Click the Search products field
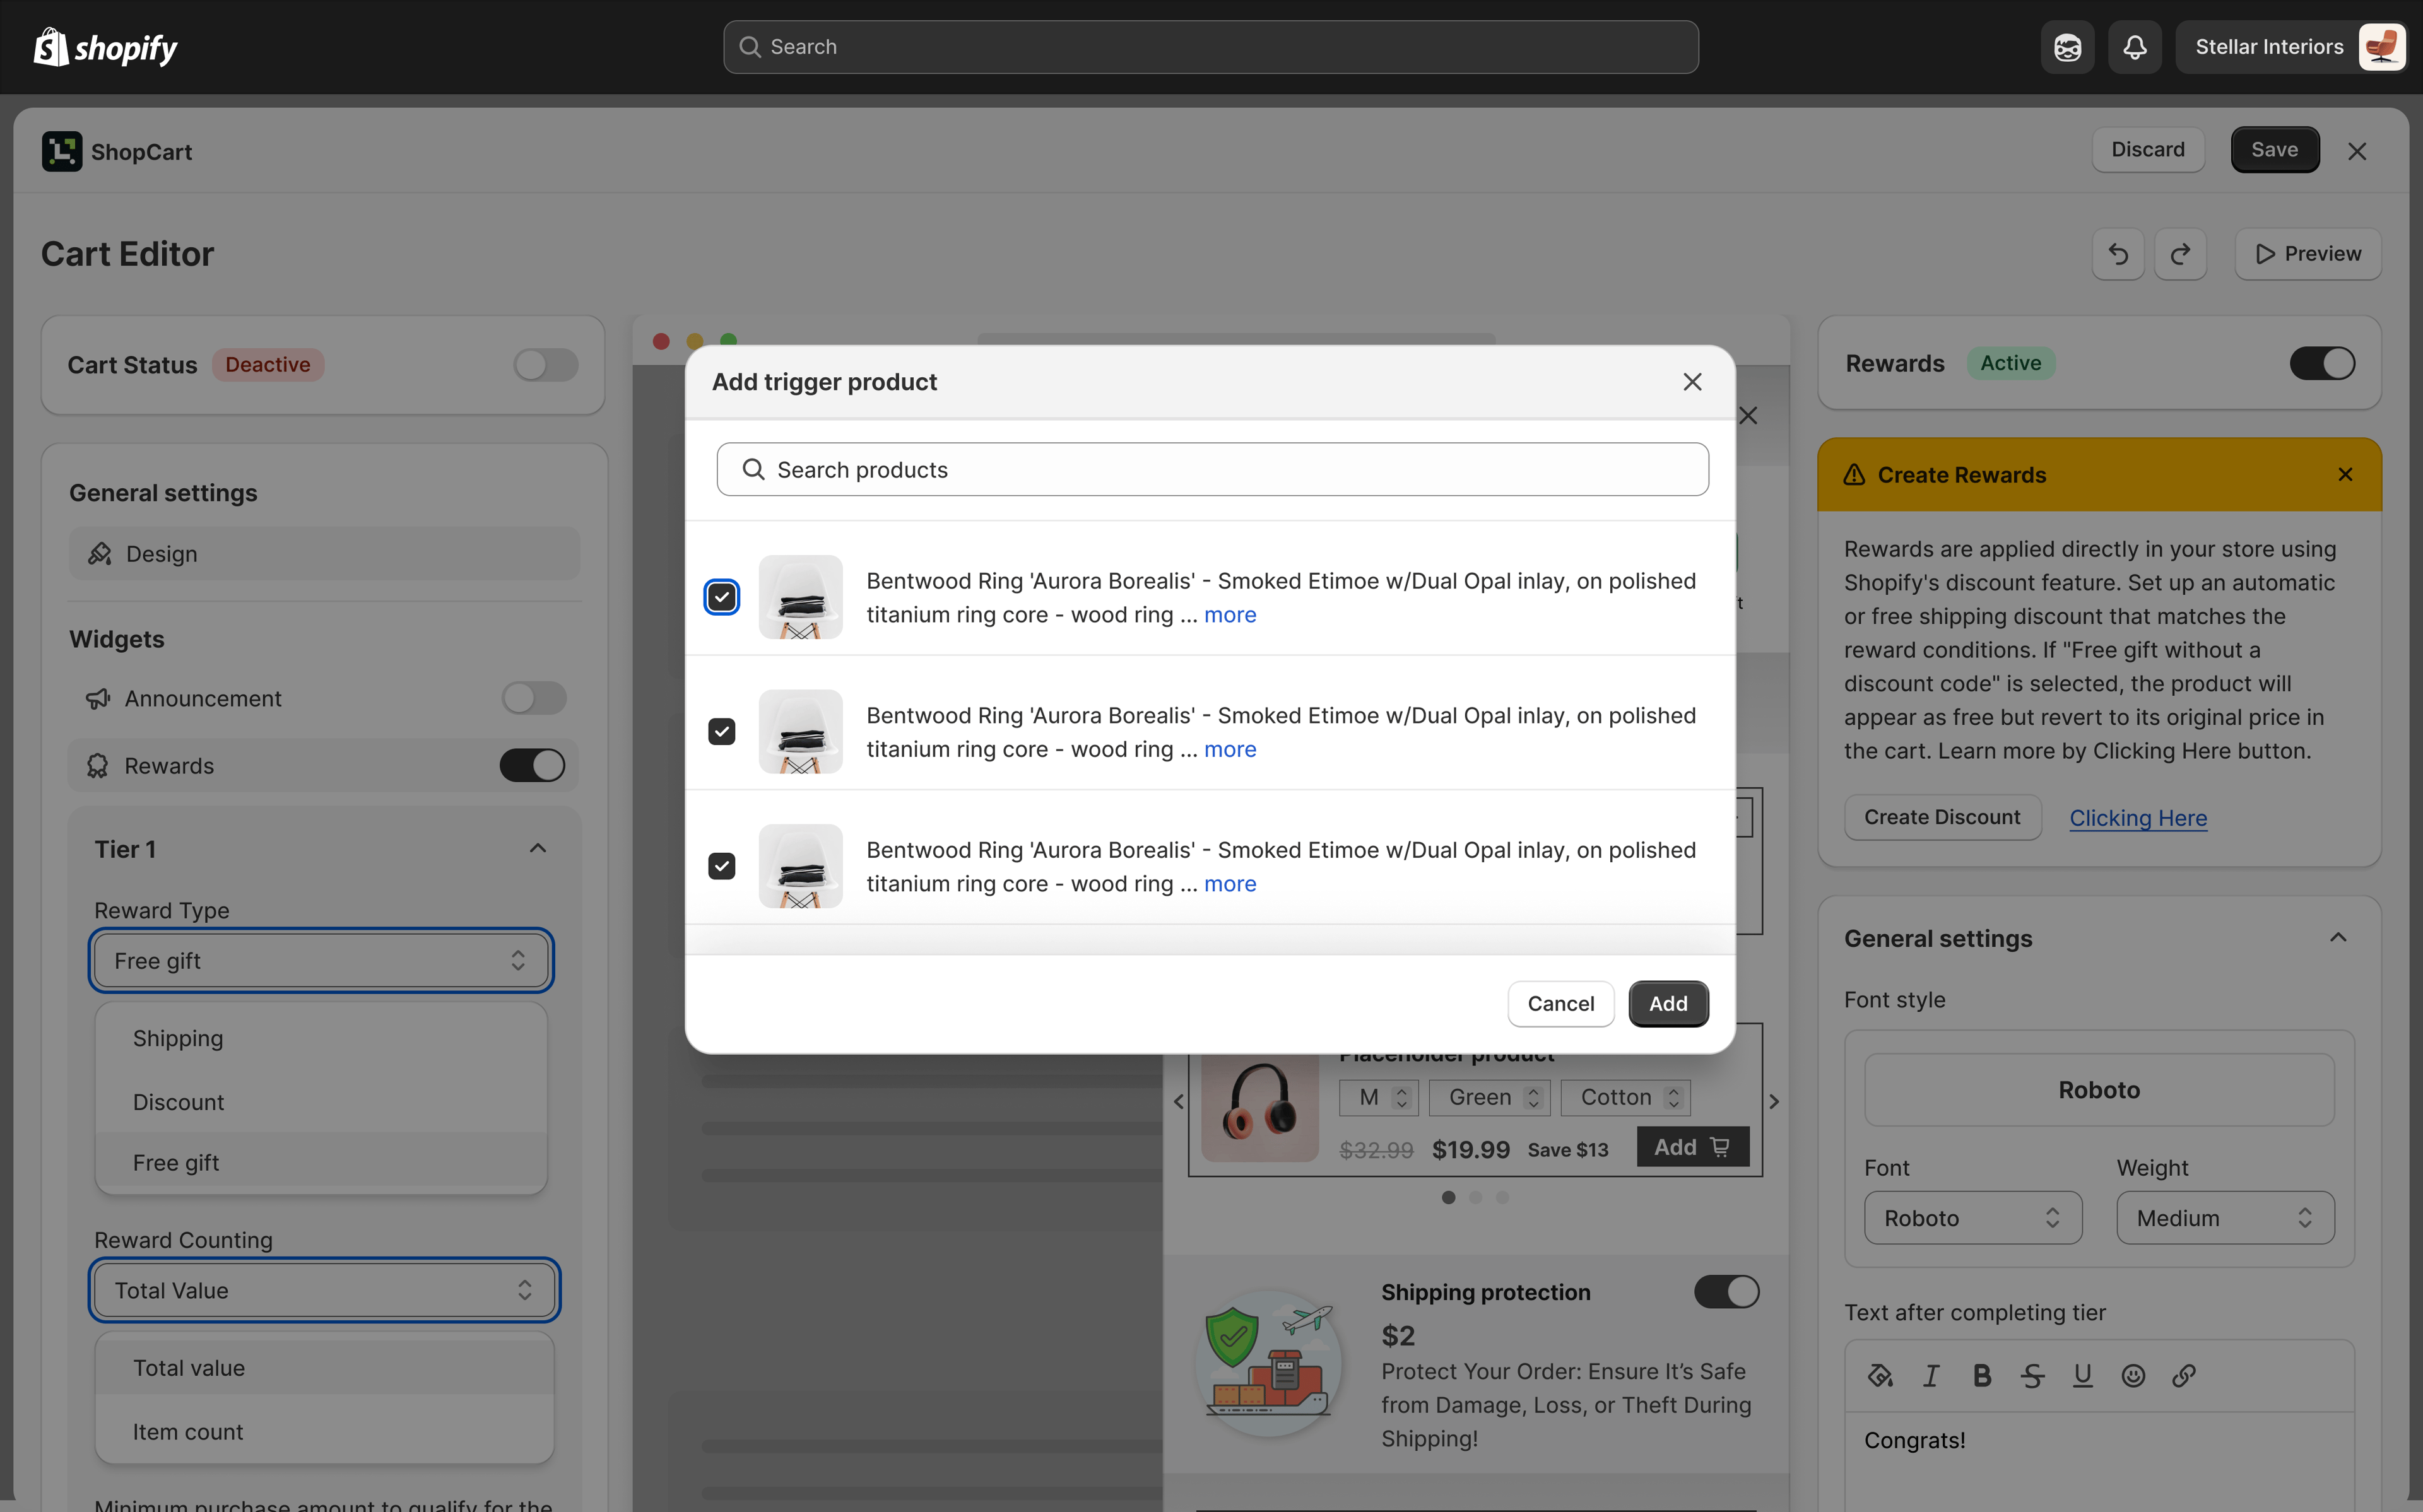 (x=1212, y=470)
